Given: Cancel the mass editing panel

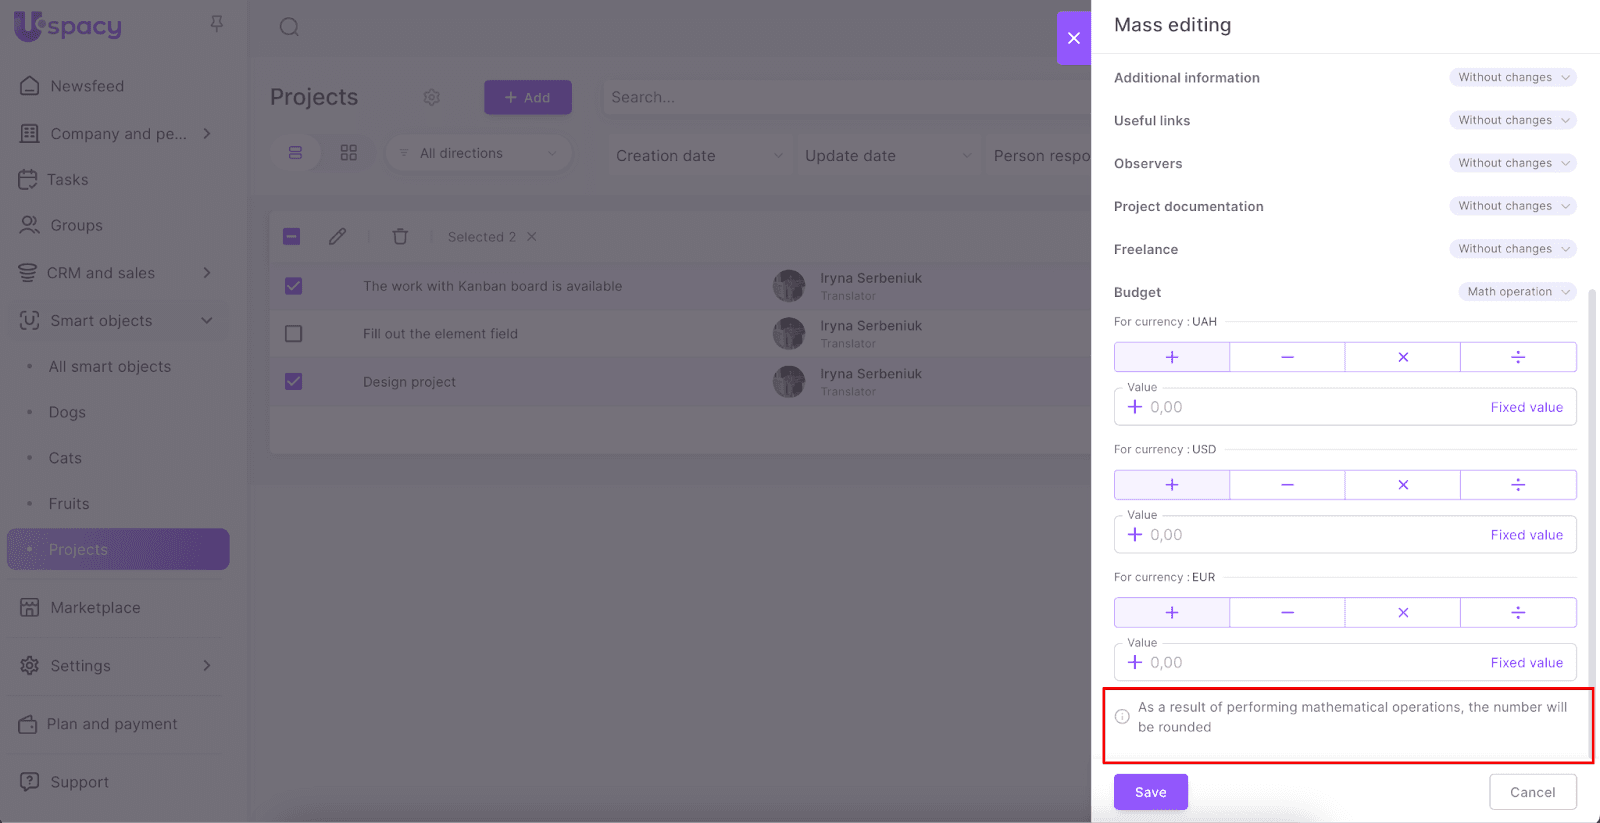Looking at the screenshot, I should point(1532,792).
